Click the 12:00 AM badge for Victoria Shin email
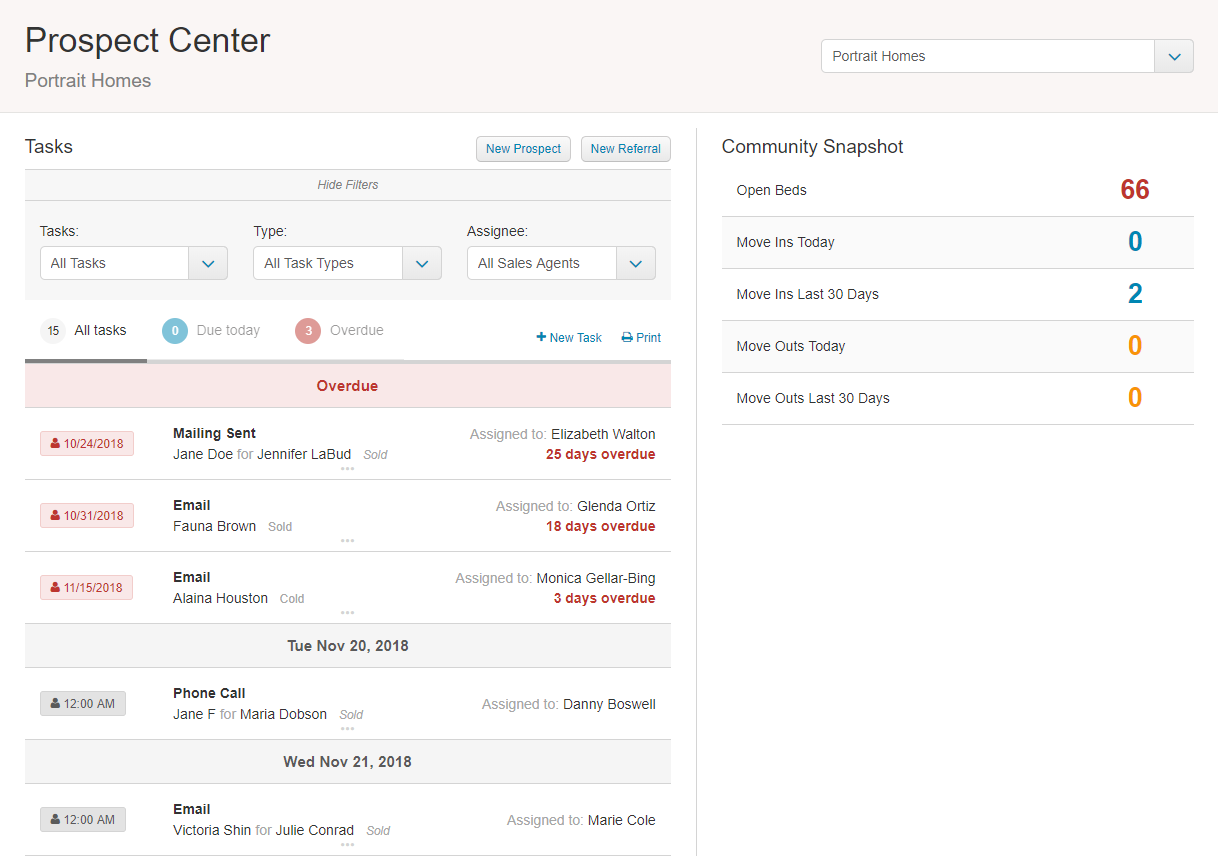Image resolution: width=1218 pixels, height=856 pixels. click(x=83, y=820)
